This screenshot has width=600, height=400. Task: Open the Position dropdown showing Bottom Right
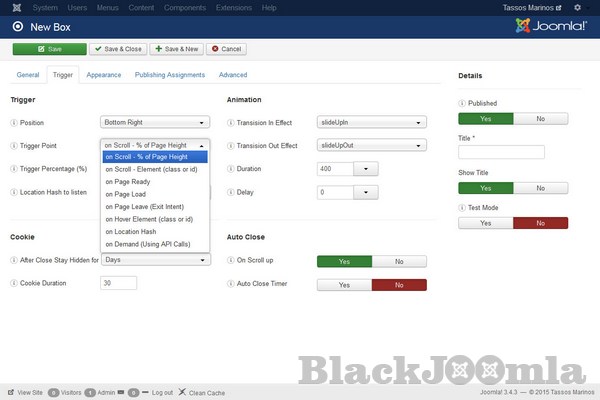pyautogui.click(x=155, y=122)
